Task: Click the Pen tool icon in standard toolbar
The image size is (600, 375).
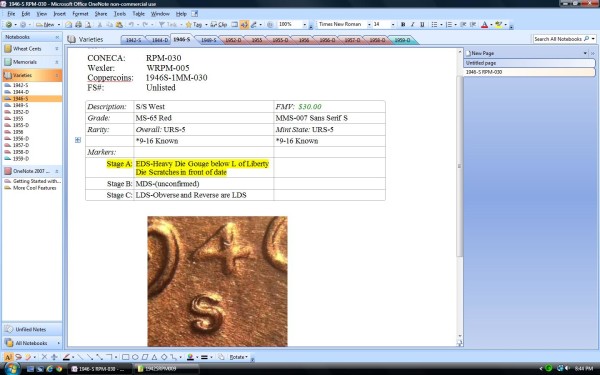Action: tap(253, 24)
